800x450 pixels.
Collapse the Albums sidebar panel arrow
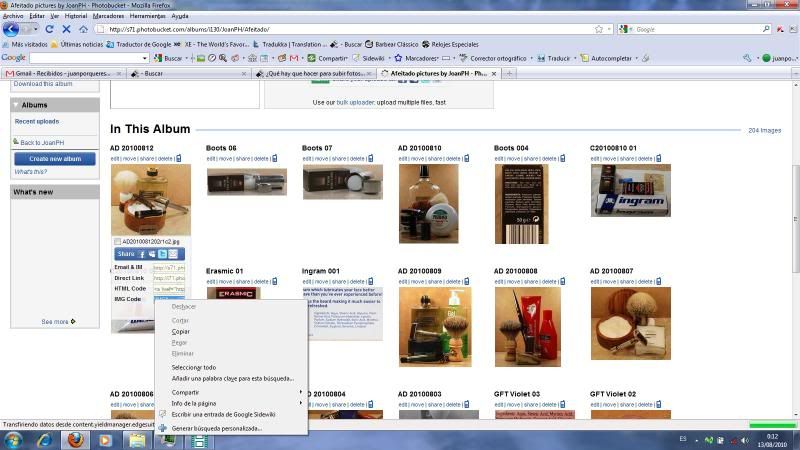pyautogui.click(x=16, y=105)
